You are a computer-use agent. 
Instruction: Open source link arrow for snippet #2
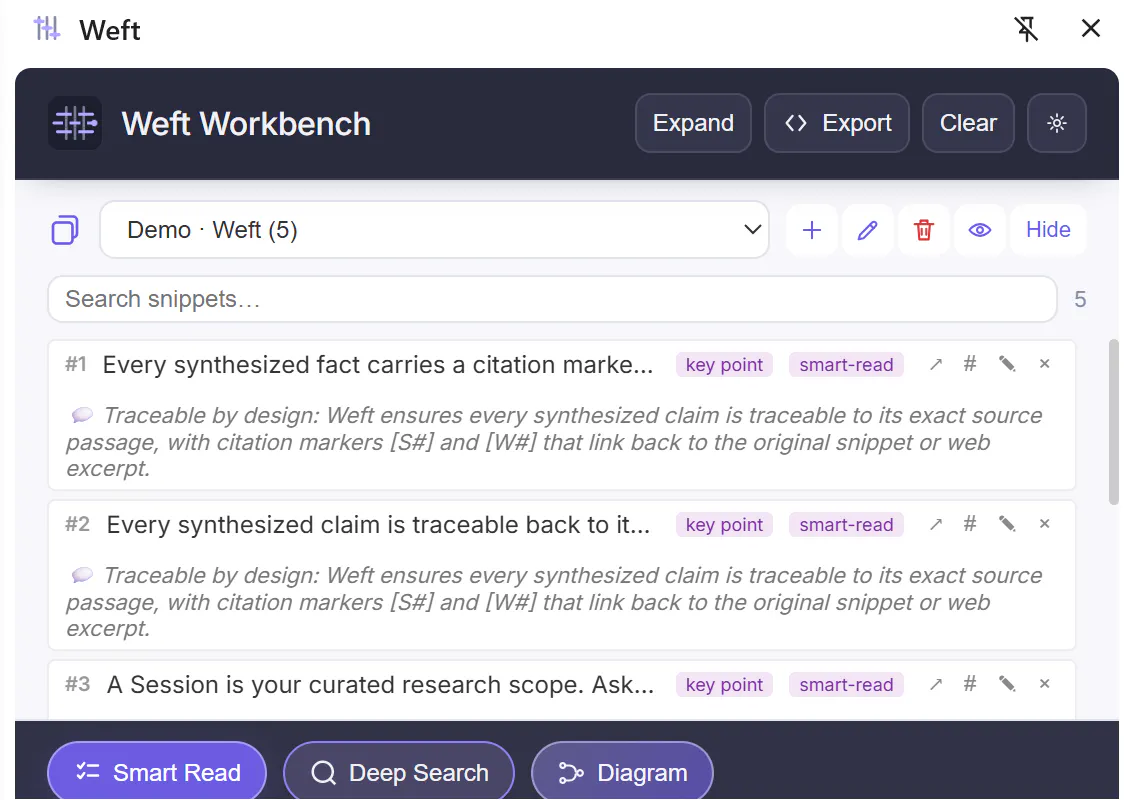pyautogui.click(x=936, y=524)
